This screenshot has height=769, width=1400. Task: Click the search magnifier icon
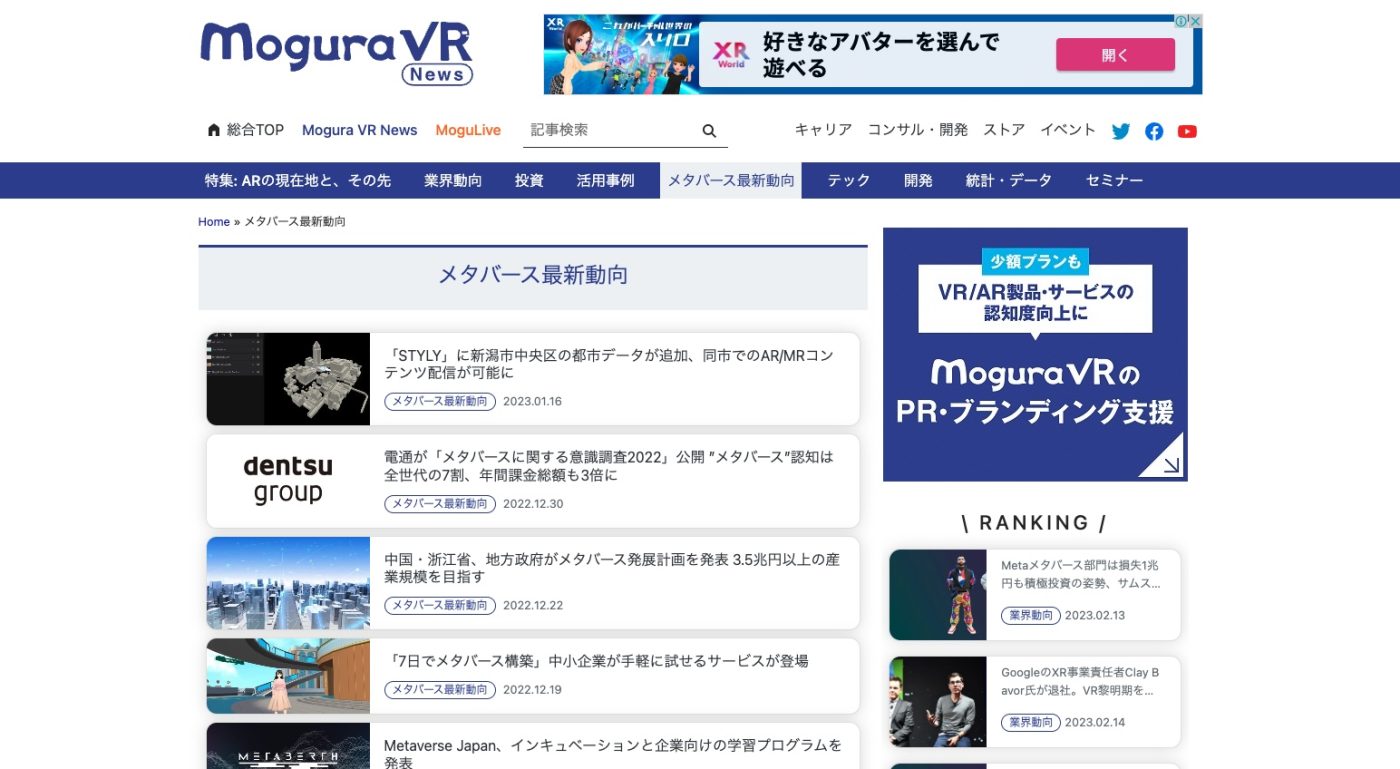[709, 131]
